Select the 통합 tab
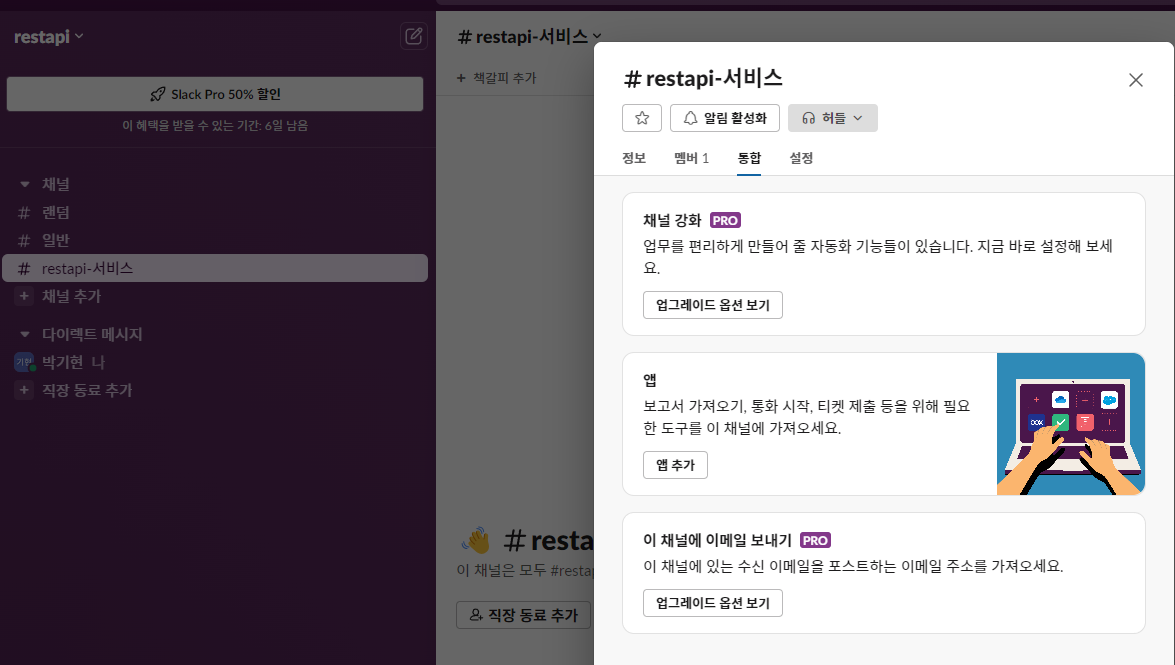 tap(749, 158)
